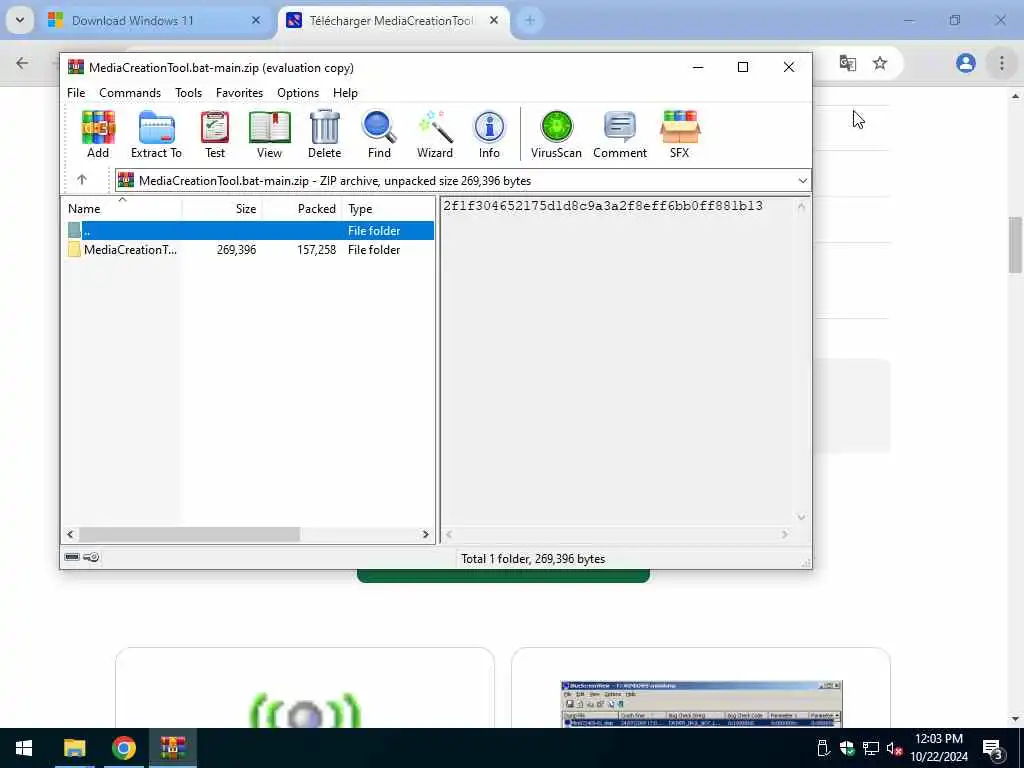
Task: Select the parent '..' folder row
Action: 250,231
